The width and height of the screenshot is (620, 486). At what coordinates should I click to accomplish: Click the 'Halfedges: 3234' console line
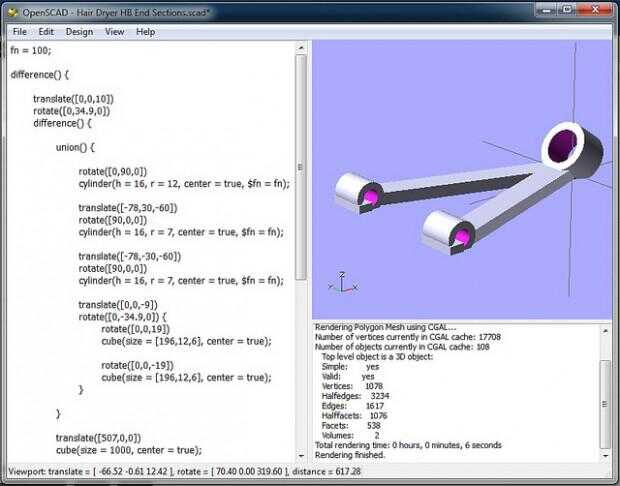click(355, 396)
